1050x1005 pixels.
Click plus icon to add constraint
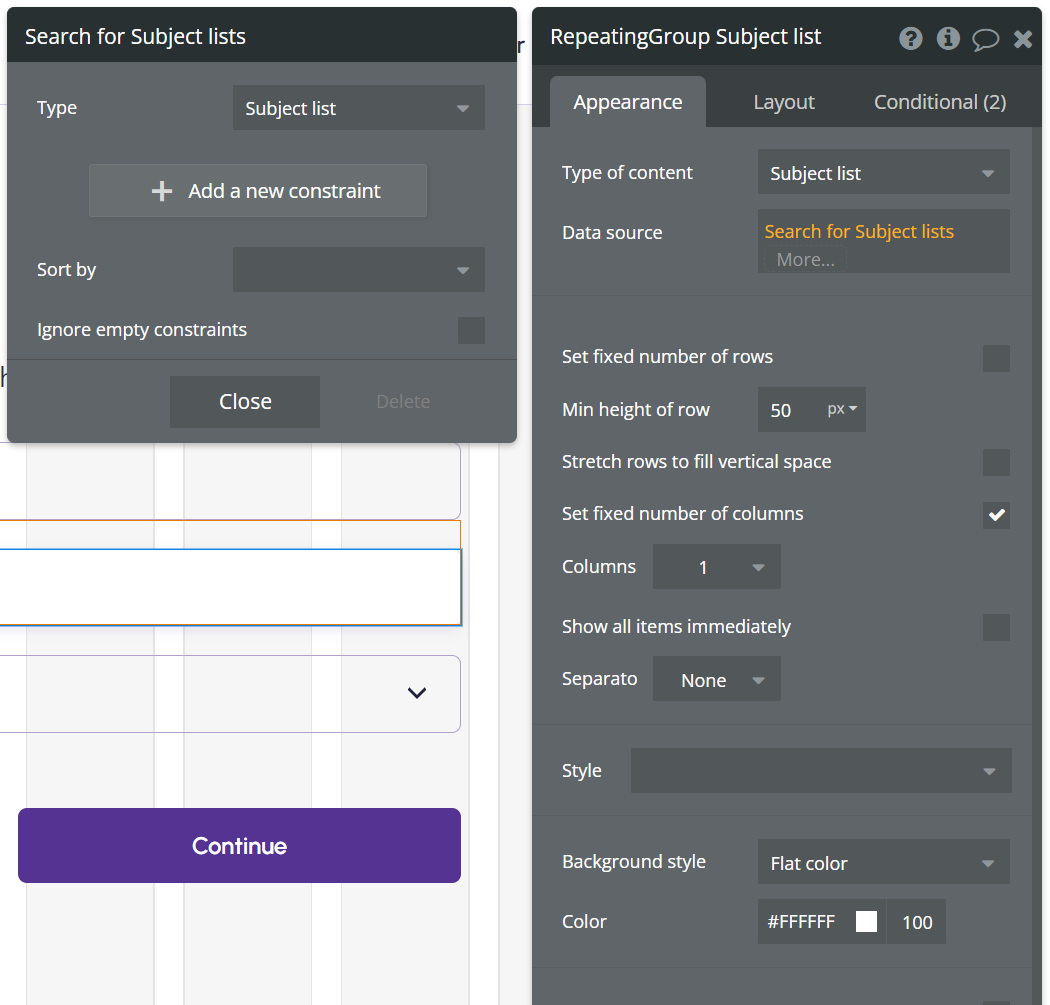(x=162, y=191)
